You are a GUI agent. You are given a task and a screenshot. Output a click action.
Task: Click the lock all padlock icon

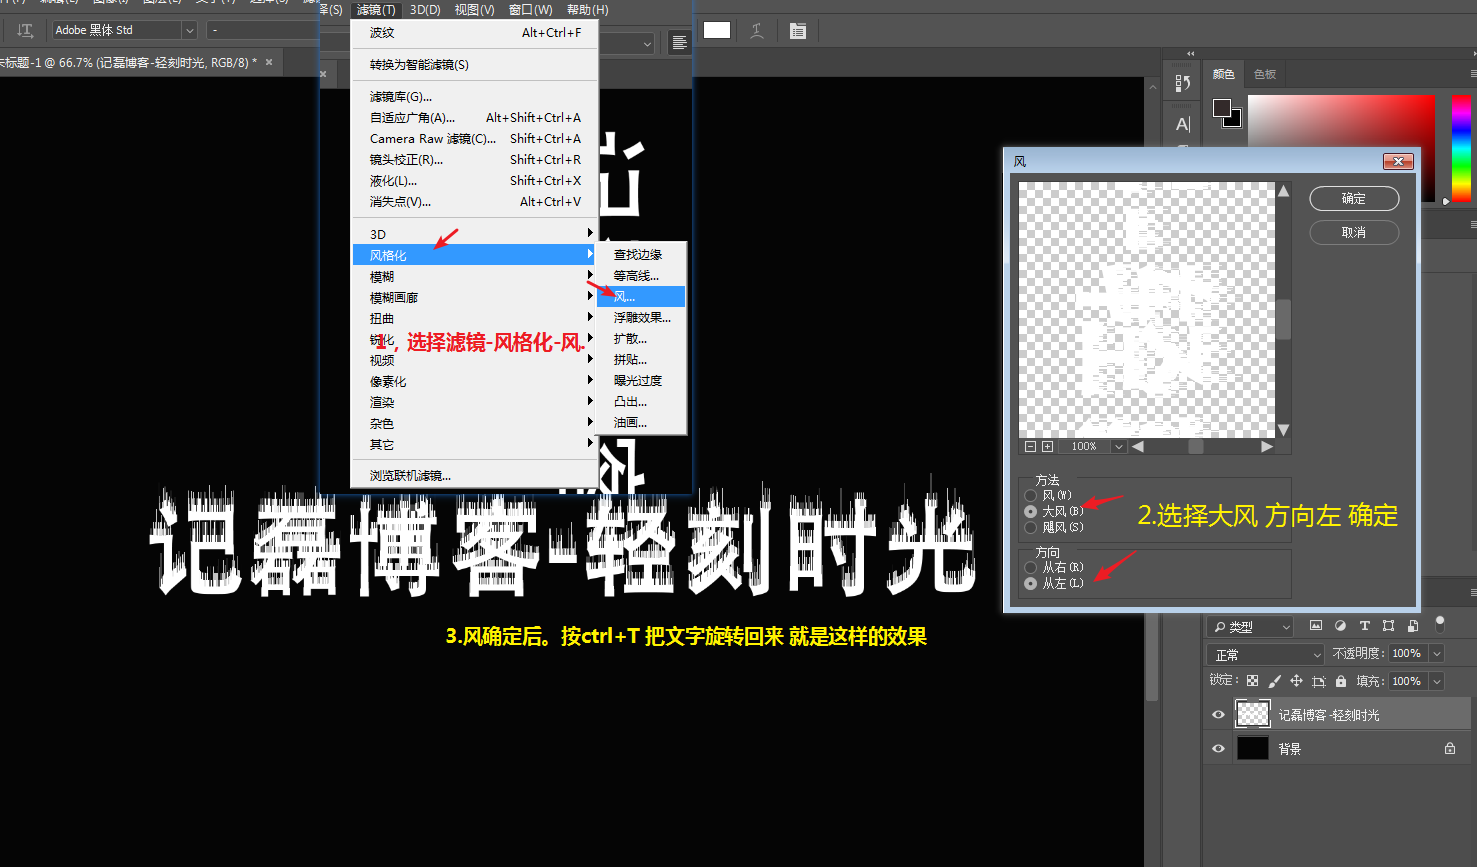click(1341, 681)
